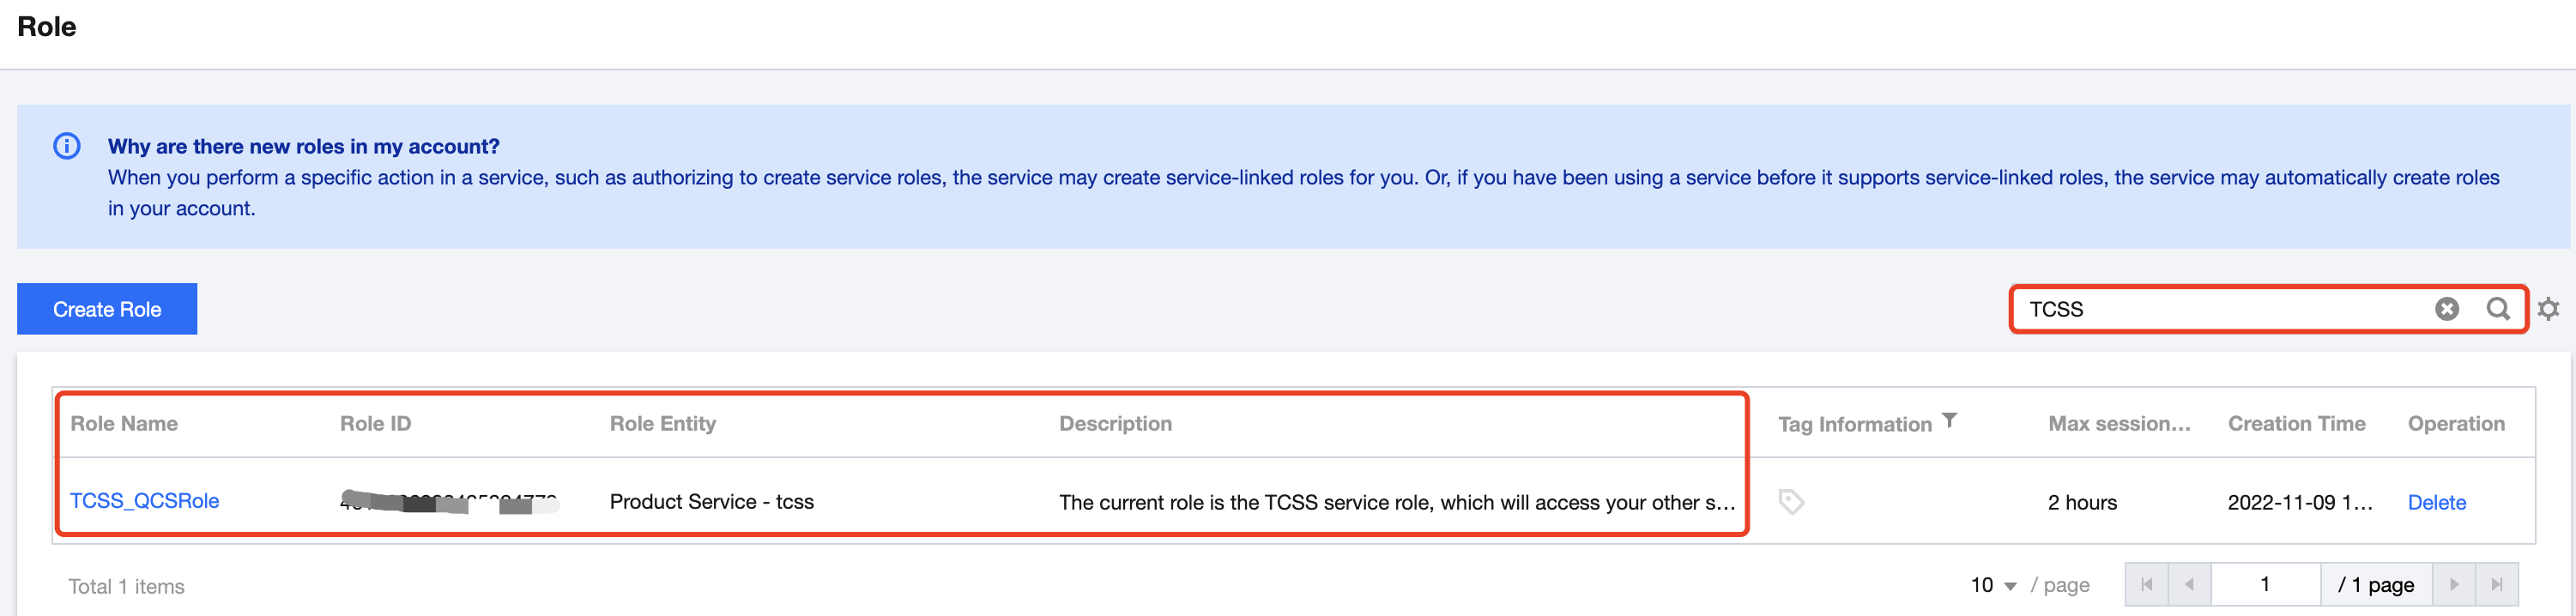The image size is (2576, 616).
Task: Click the info icon in banner
Action: click(67, 146)
